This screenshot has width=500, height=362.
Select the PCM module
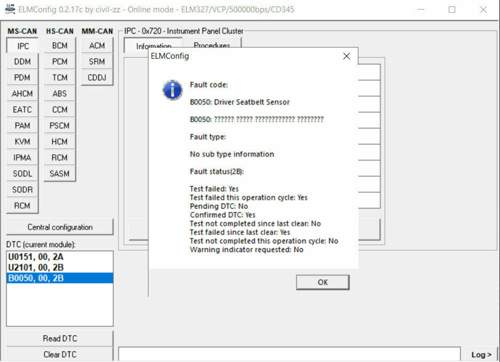click(60, 62)
